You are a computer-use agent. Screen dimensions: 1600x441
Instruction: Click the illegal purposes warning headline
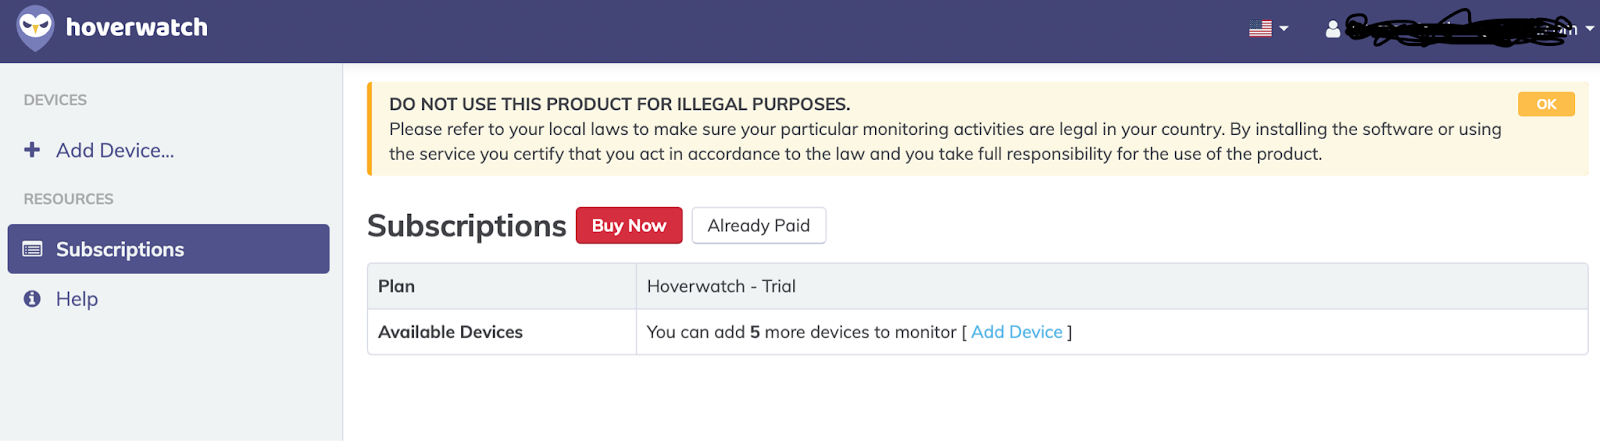coord(619,104)
